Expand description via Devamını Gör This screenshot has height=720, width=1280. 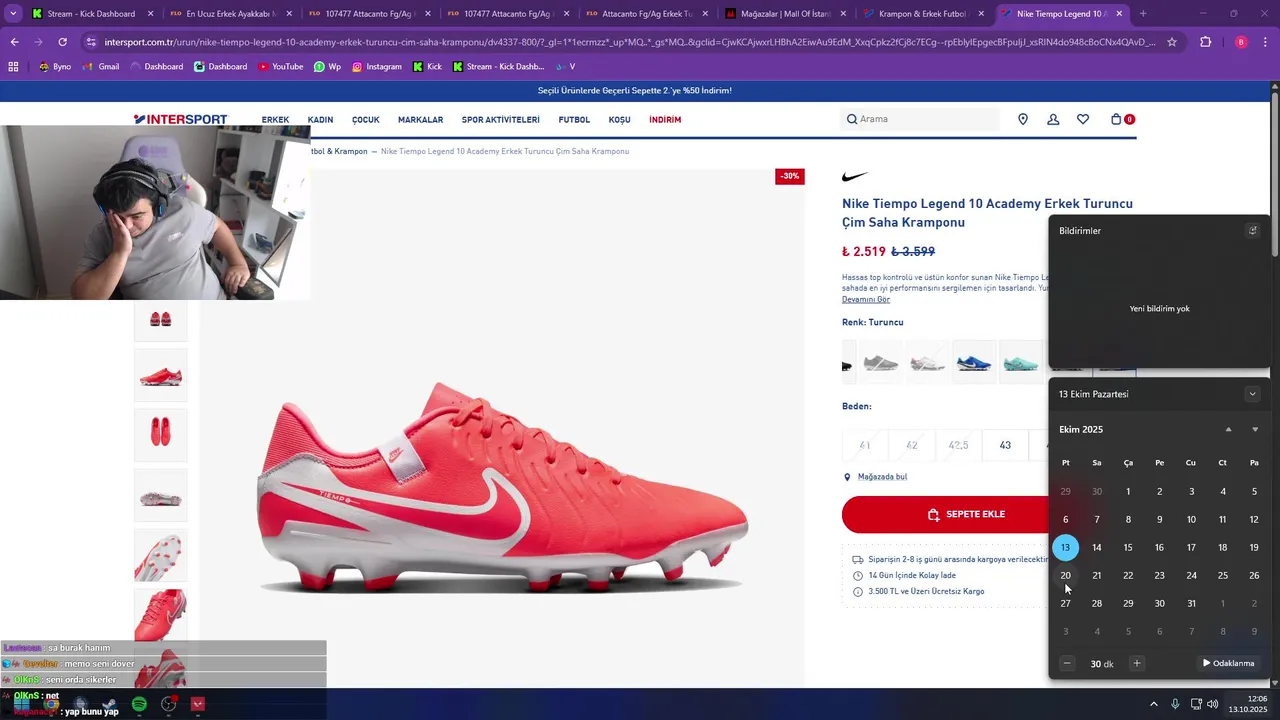[866, 299]
